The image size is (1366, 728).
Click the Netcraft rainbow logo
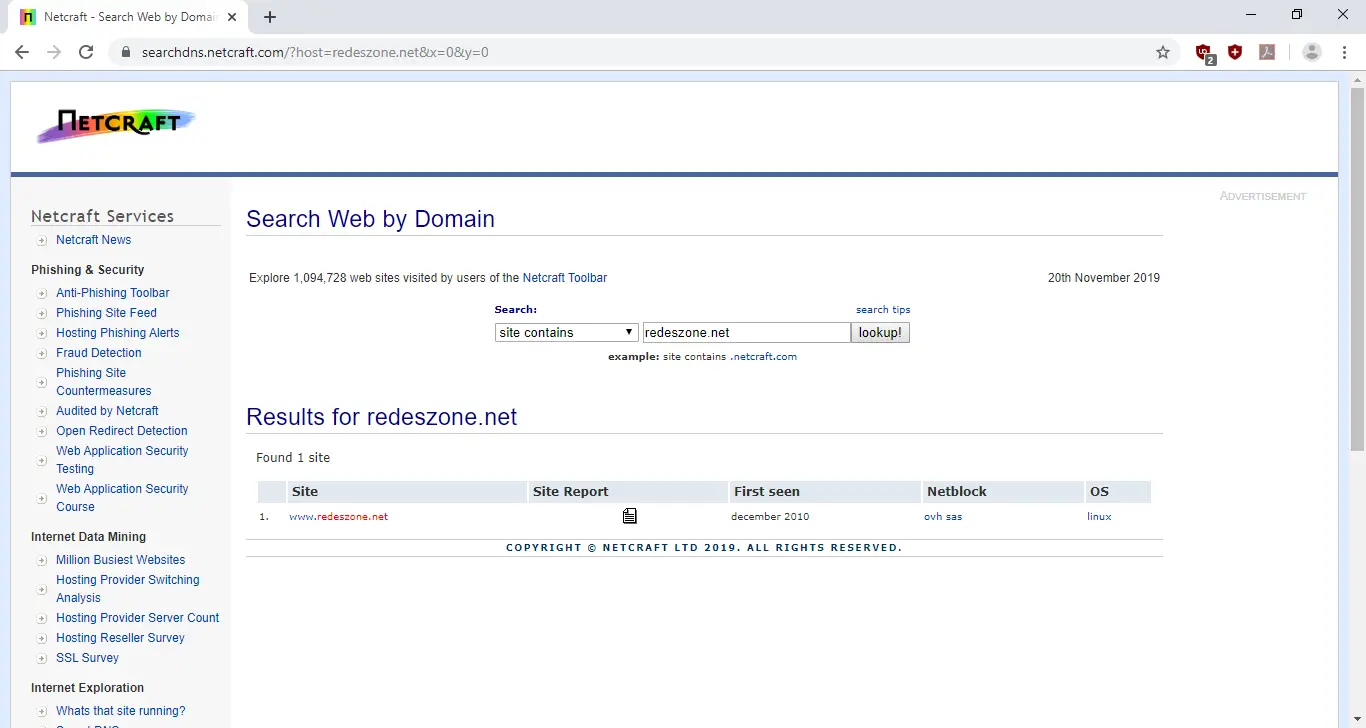point(116,124)
